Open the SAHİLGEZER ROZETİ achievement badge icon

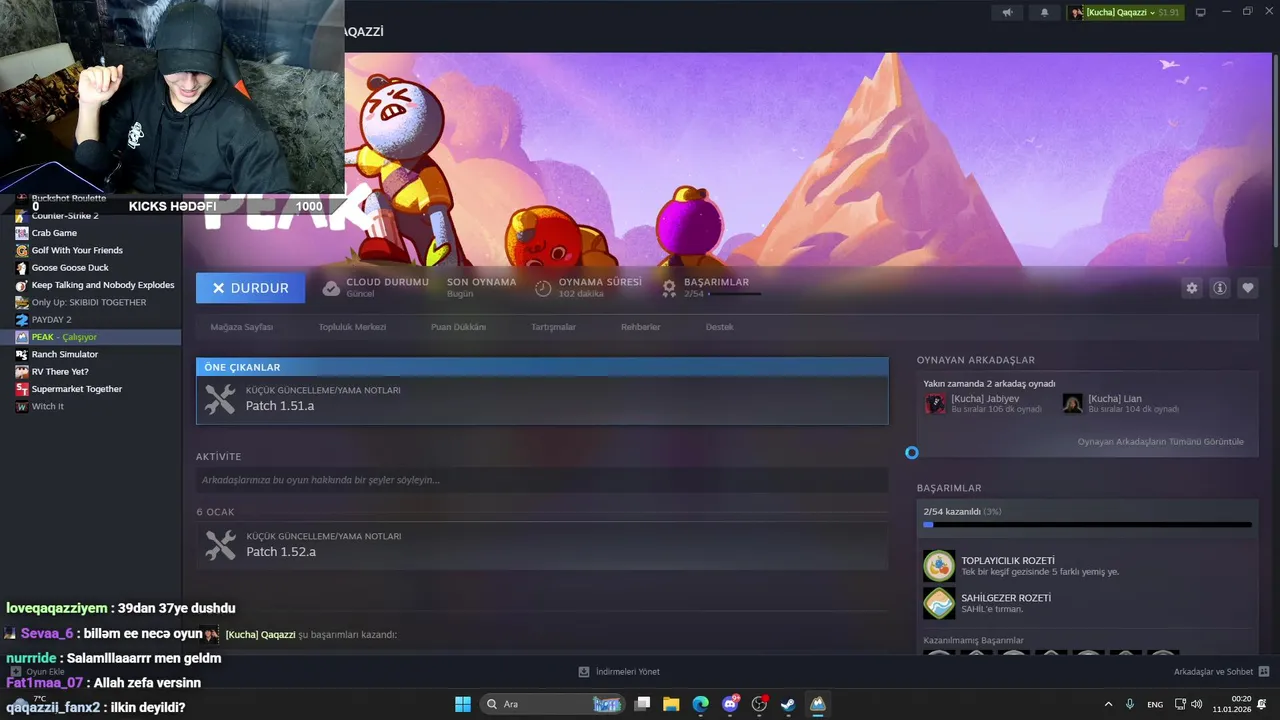click(939, 603)
